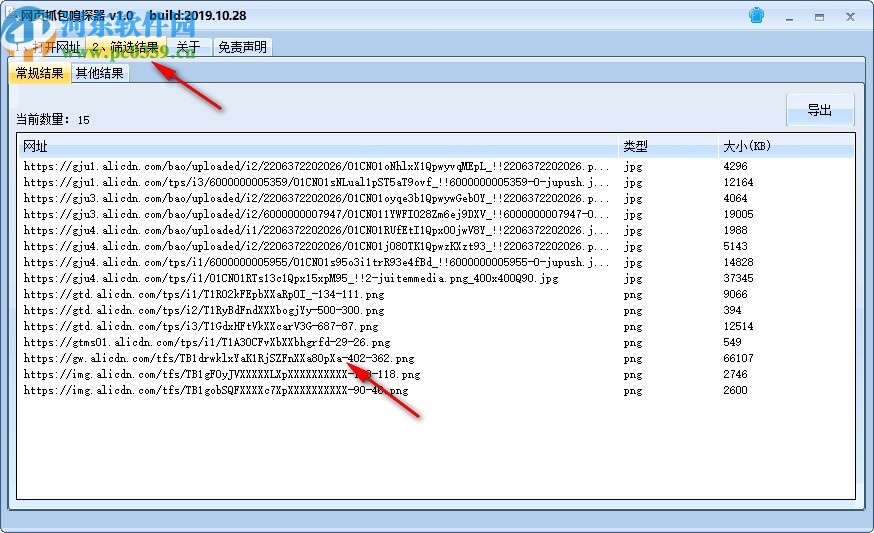Image resolution: width=874 pixels, height=533 pixels.
Task: Select the row with size 4296
Action: [x=435, y=166]
